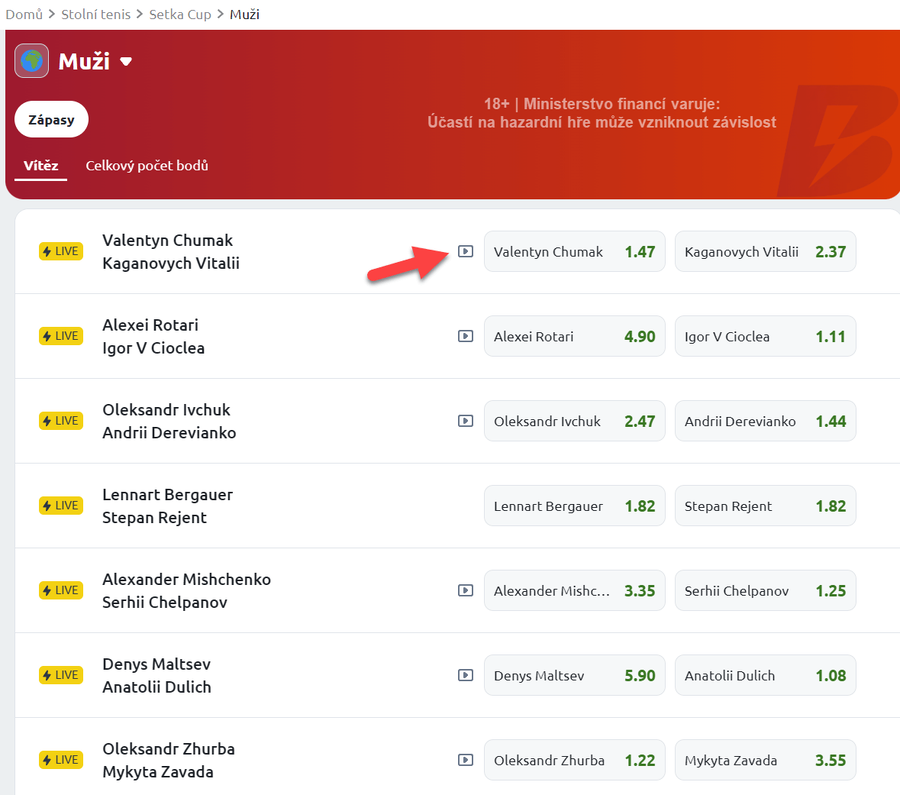Pick Stepan Rejent odds 1.82

click(x=765, y=506)
